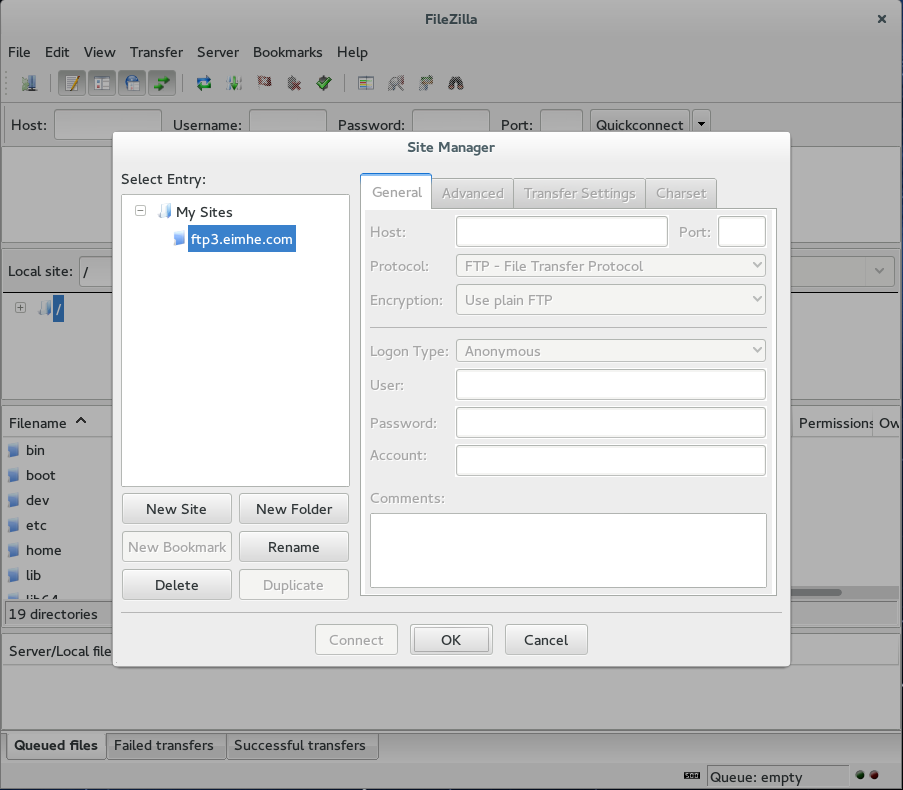Click the ftp3.eimhe.com site icon
903x790 pixels.
pyautogui.click(x=180, y=238)
